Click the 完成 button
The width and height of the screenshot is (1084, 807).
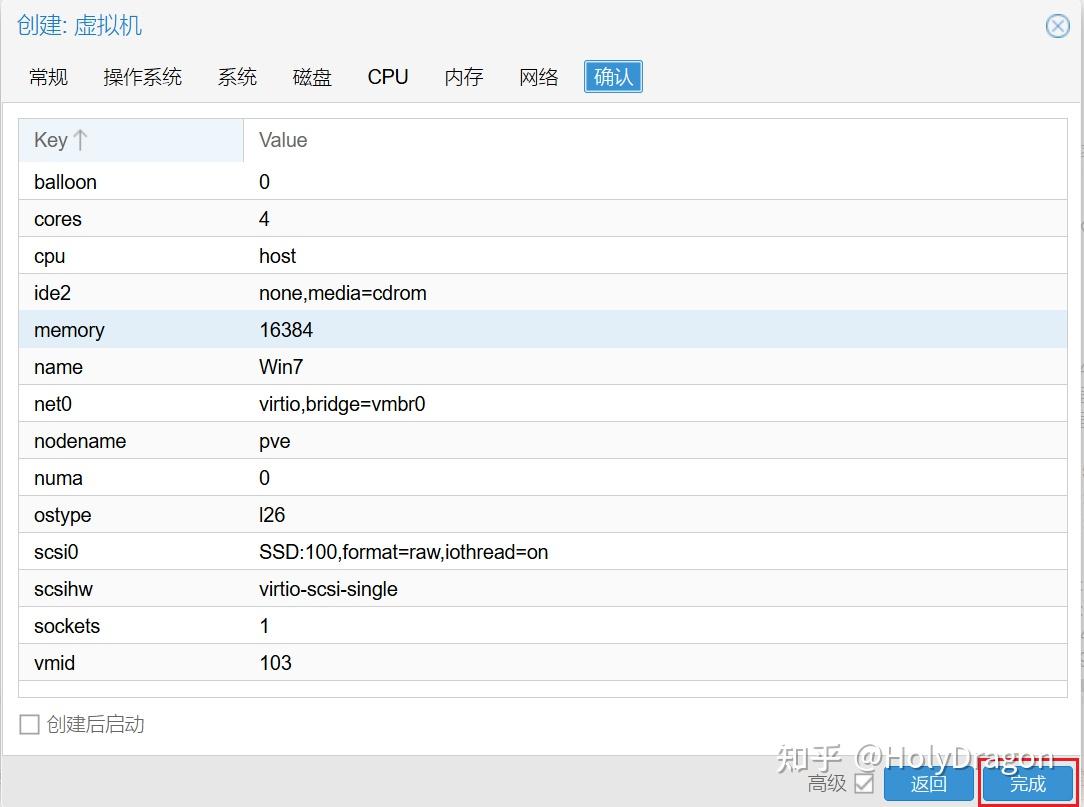point(1024,784)
